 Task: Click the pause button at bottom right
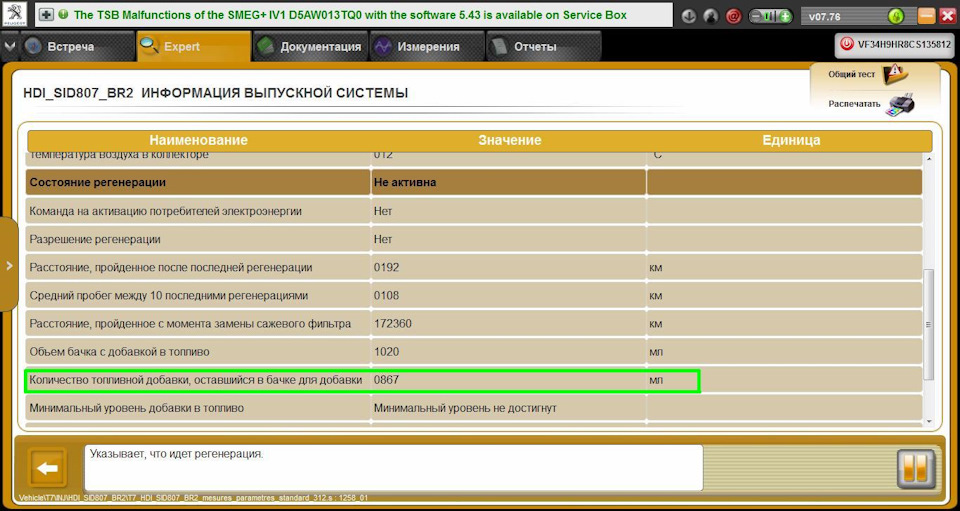[916, 469]
